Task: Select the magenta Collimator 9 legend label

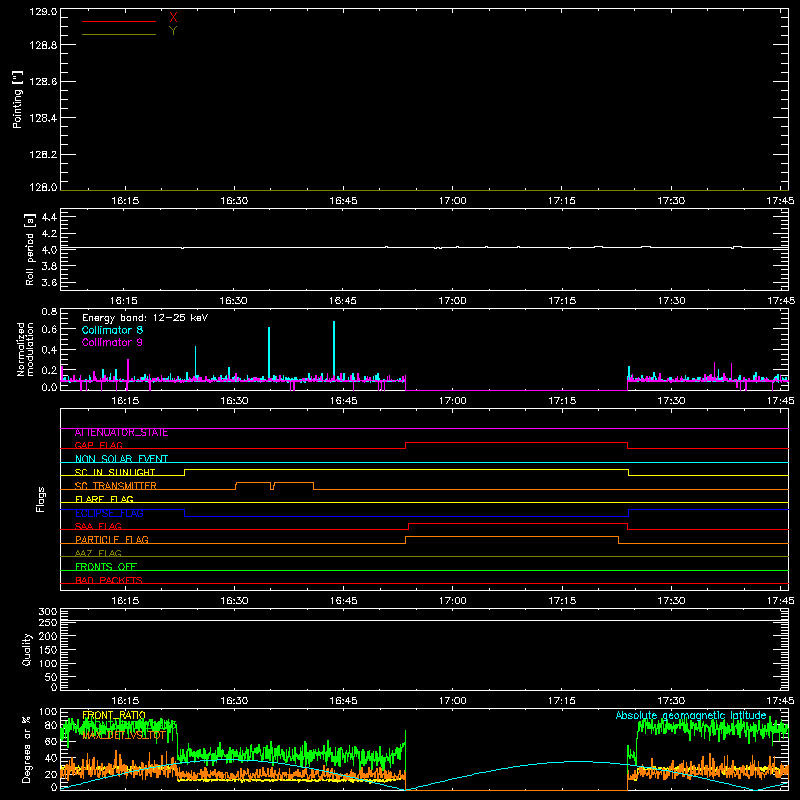Action: pyautogui.click(x=112, y=342)
